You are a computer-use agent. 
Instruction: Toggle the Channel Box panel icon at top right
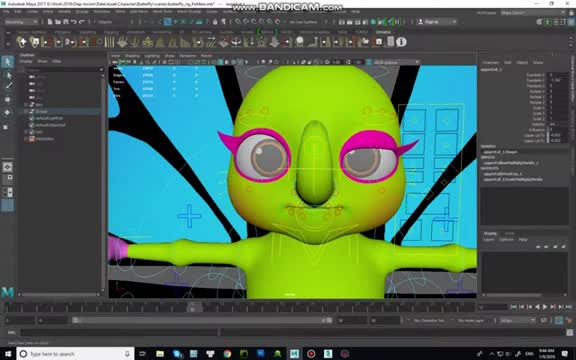pos(571,22)
